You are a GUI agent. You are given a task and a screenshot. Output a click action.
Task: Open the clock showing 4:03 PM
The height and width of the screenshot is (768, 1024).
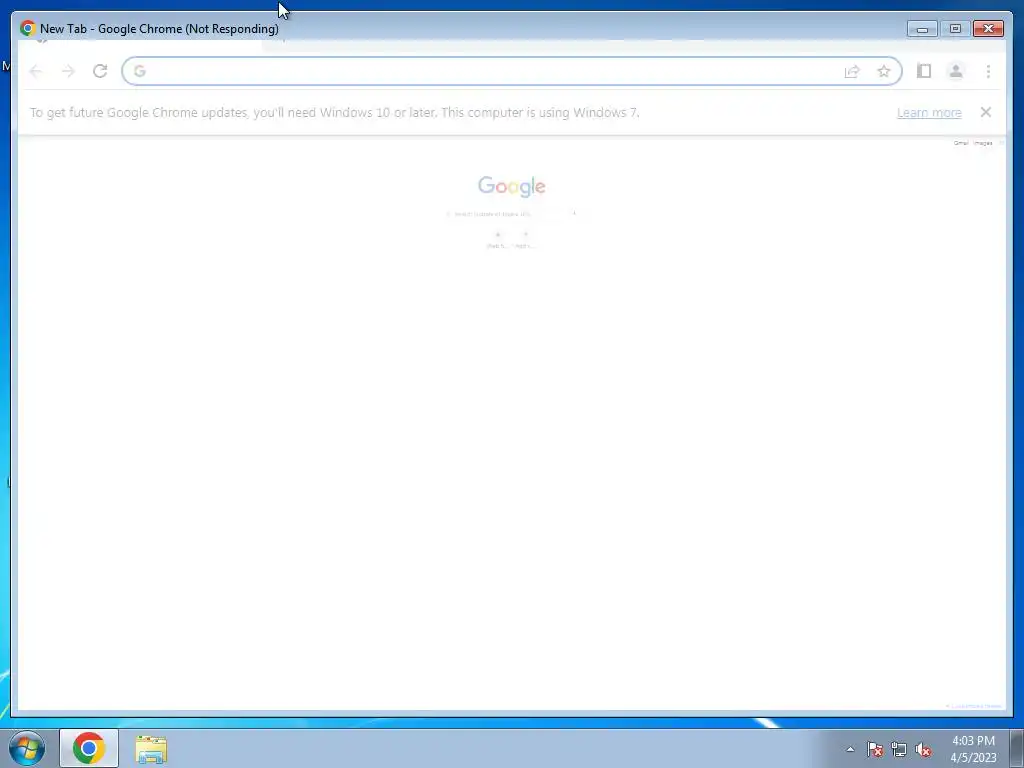pos(973,749)
